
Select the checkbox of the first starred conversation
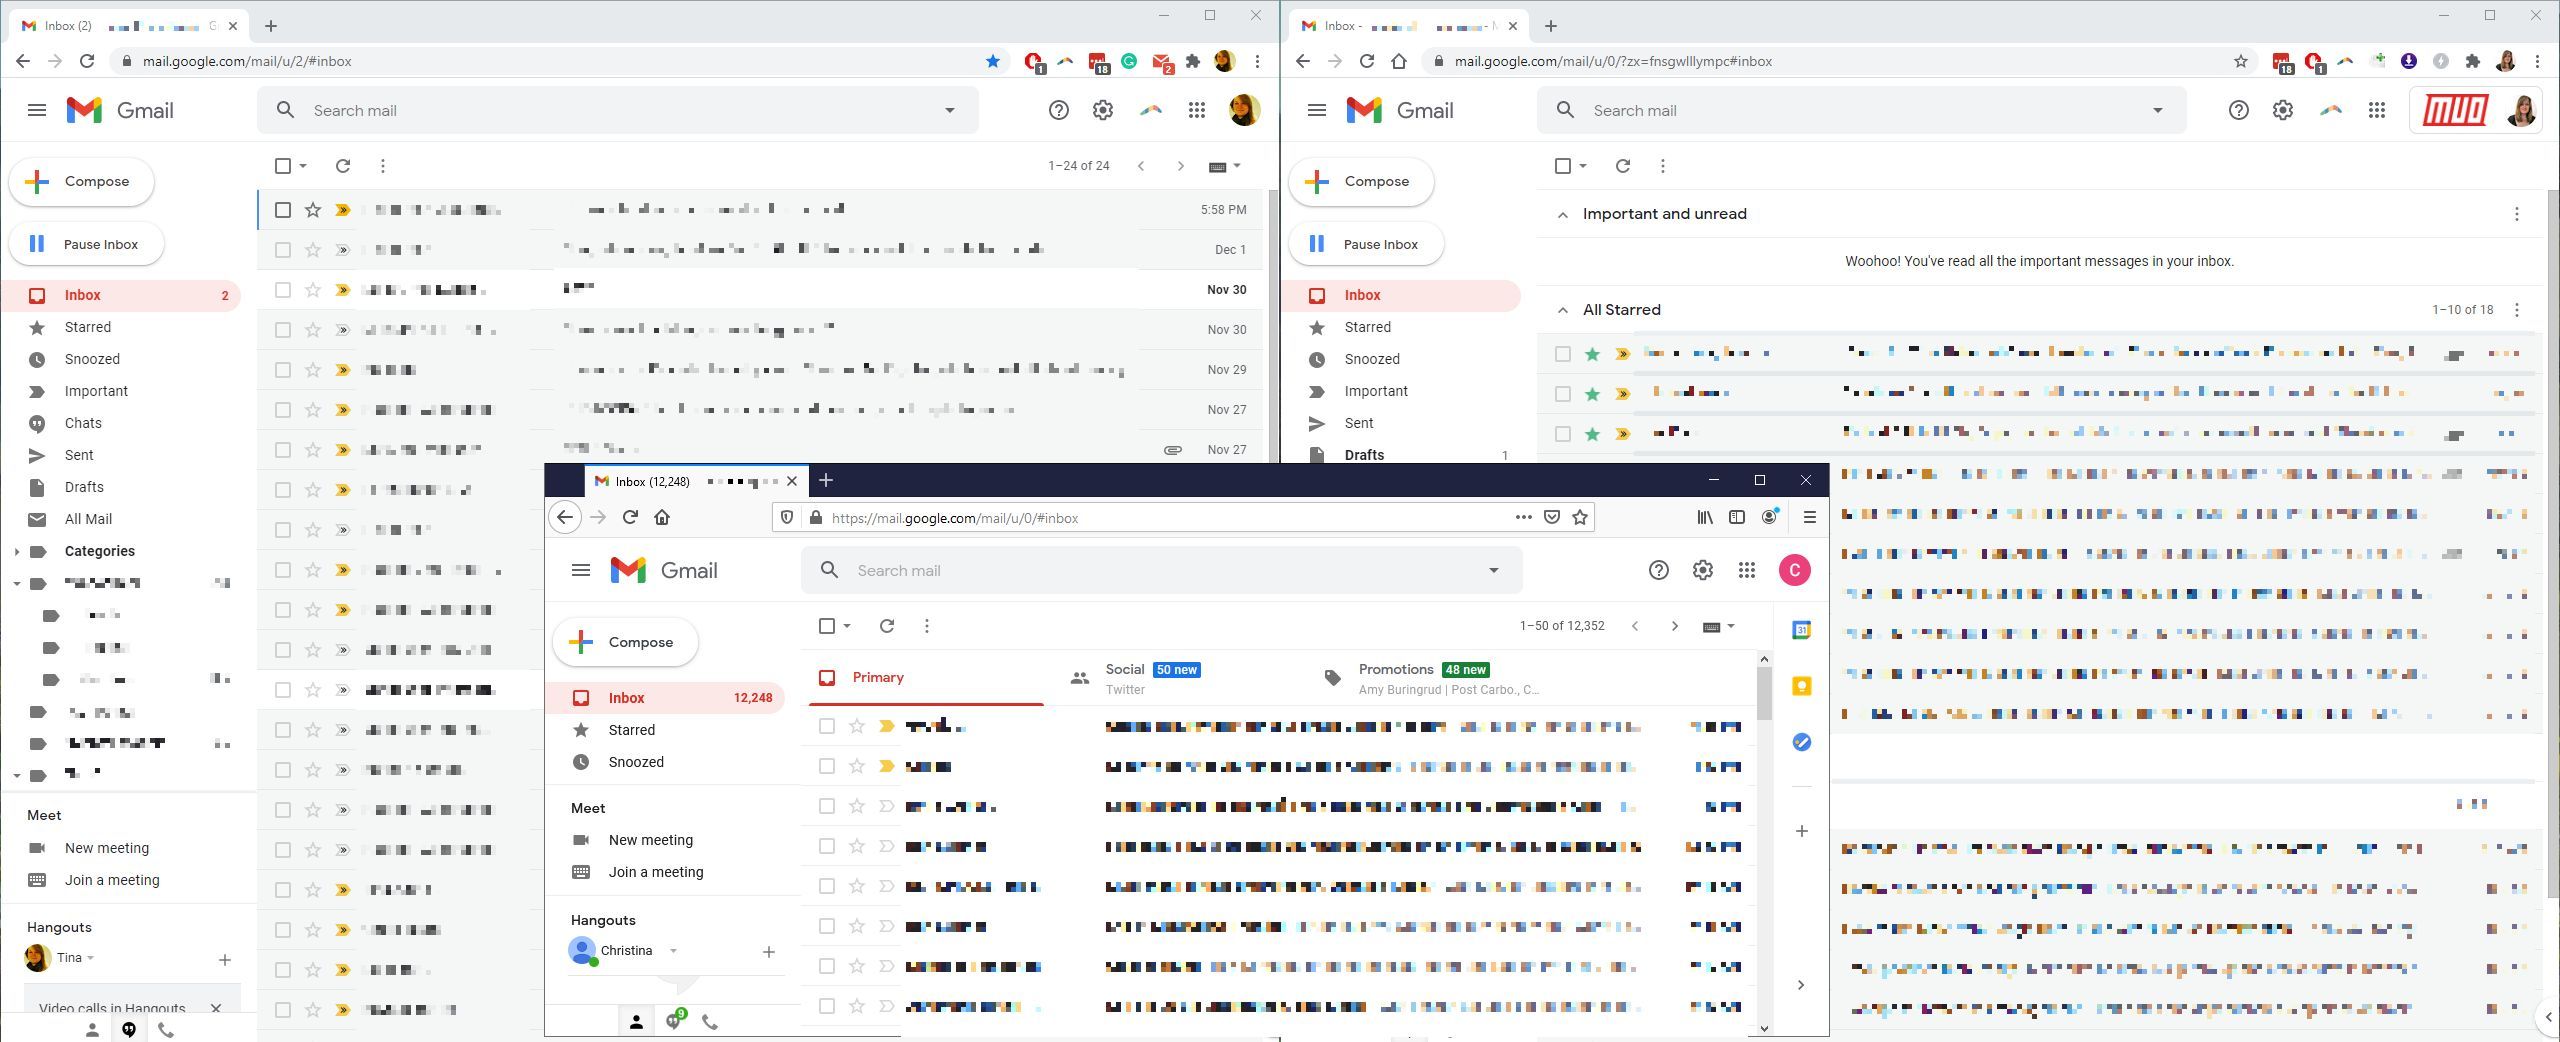click(x=1563, y=353)
